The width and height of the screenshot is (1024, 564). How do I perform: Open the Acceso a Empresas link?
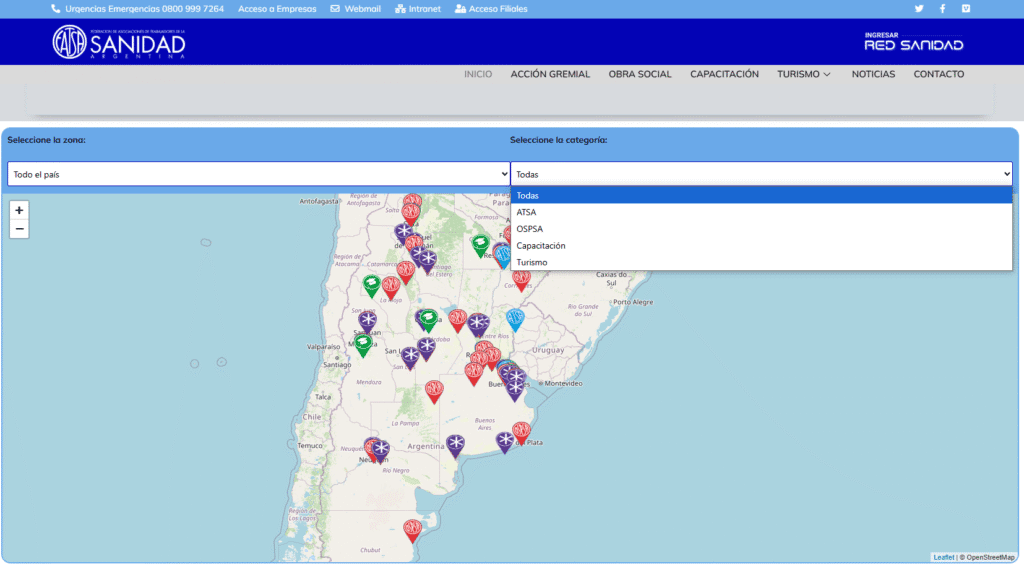click(x=277, y=8)
